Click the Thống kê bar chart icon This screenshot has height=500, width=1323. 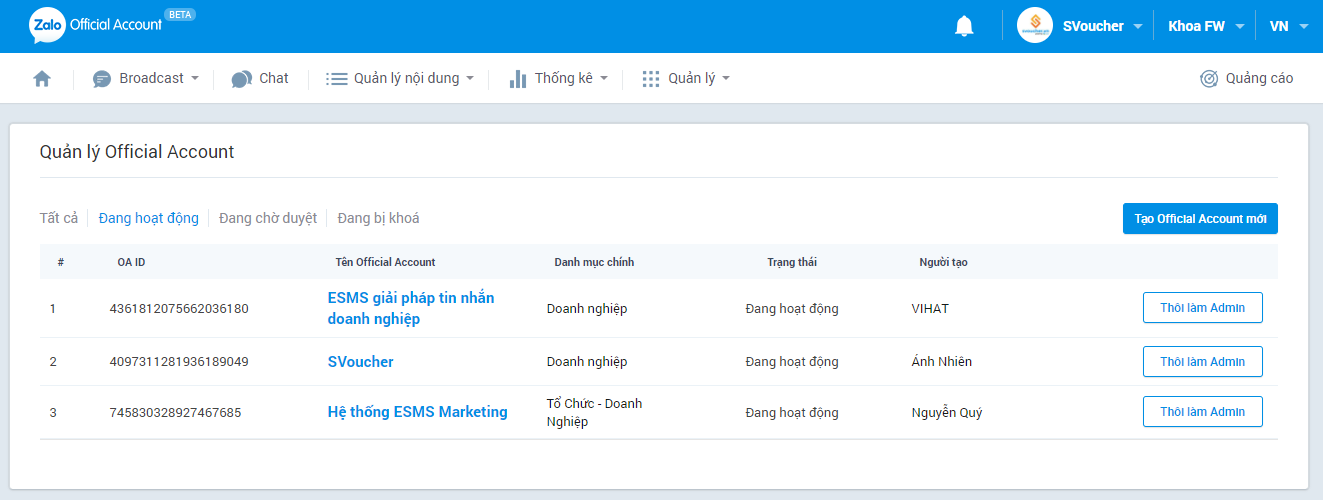click(x=518, y=79)
